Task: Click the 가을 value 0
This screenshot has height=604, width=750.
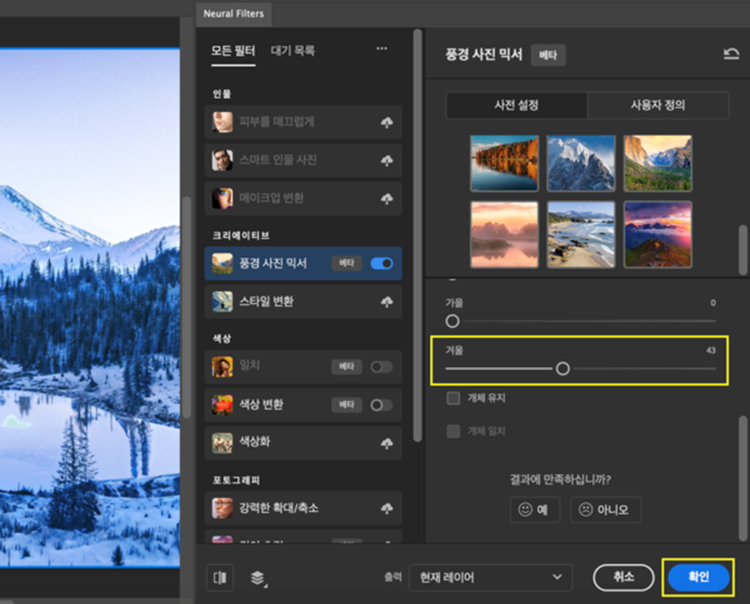Action: (713, 303)
